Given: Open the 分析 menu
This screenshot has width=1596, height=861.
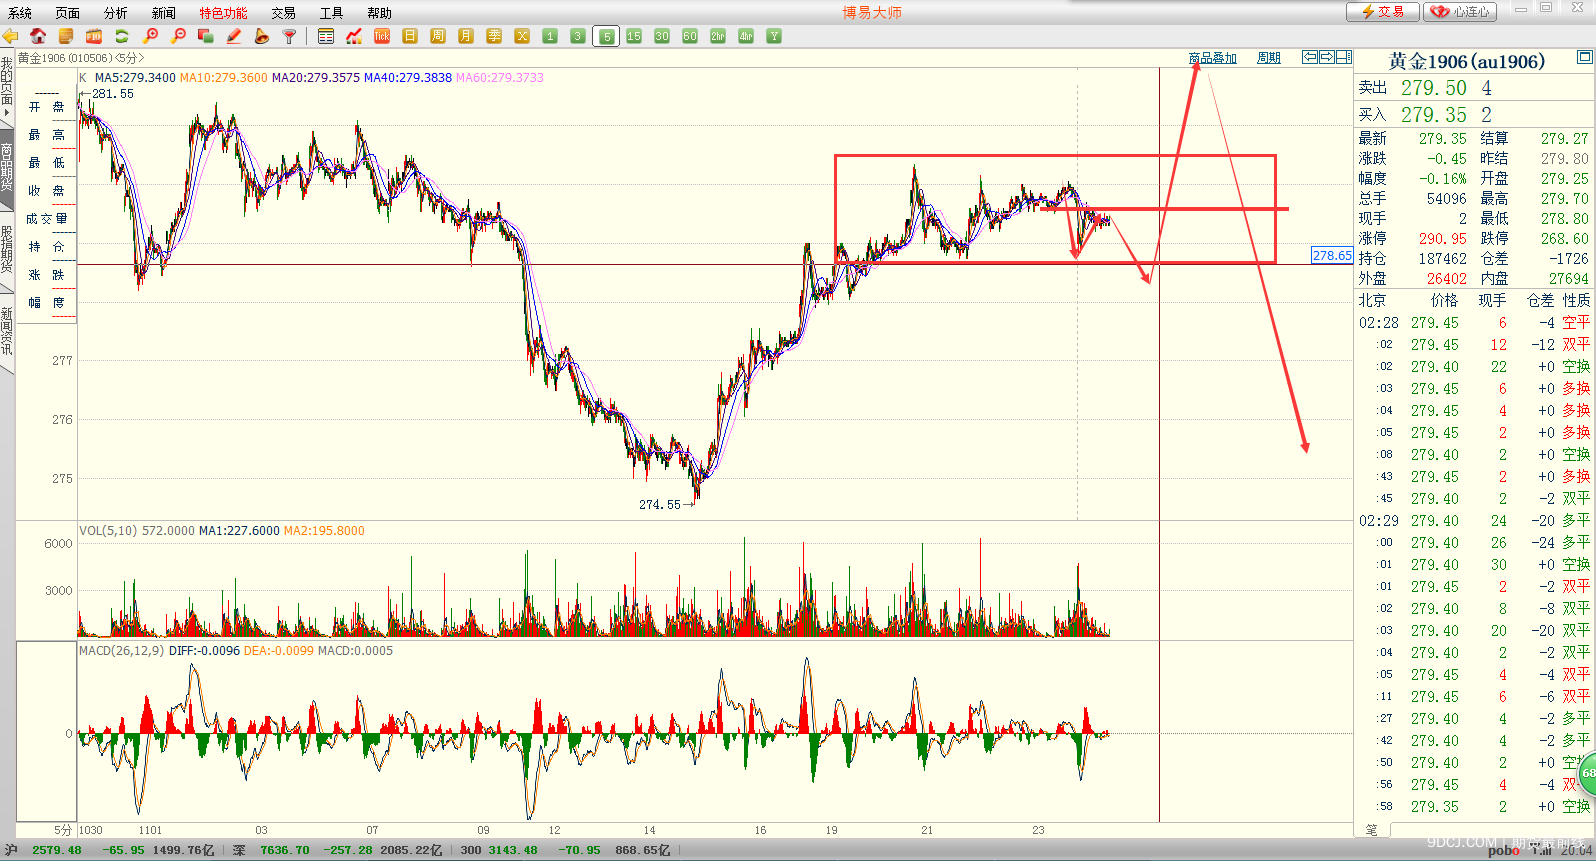Looking at the screenshot, I should [x=116, y=13].
